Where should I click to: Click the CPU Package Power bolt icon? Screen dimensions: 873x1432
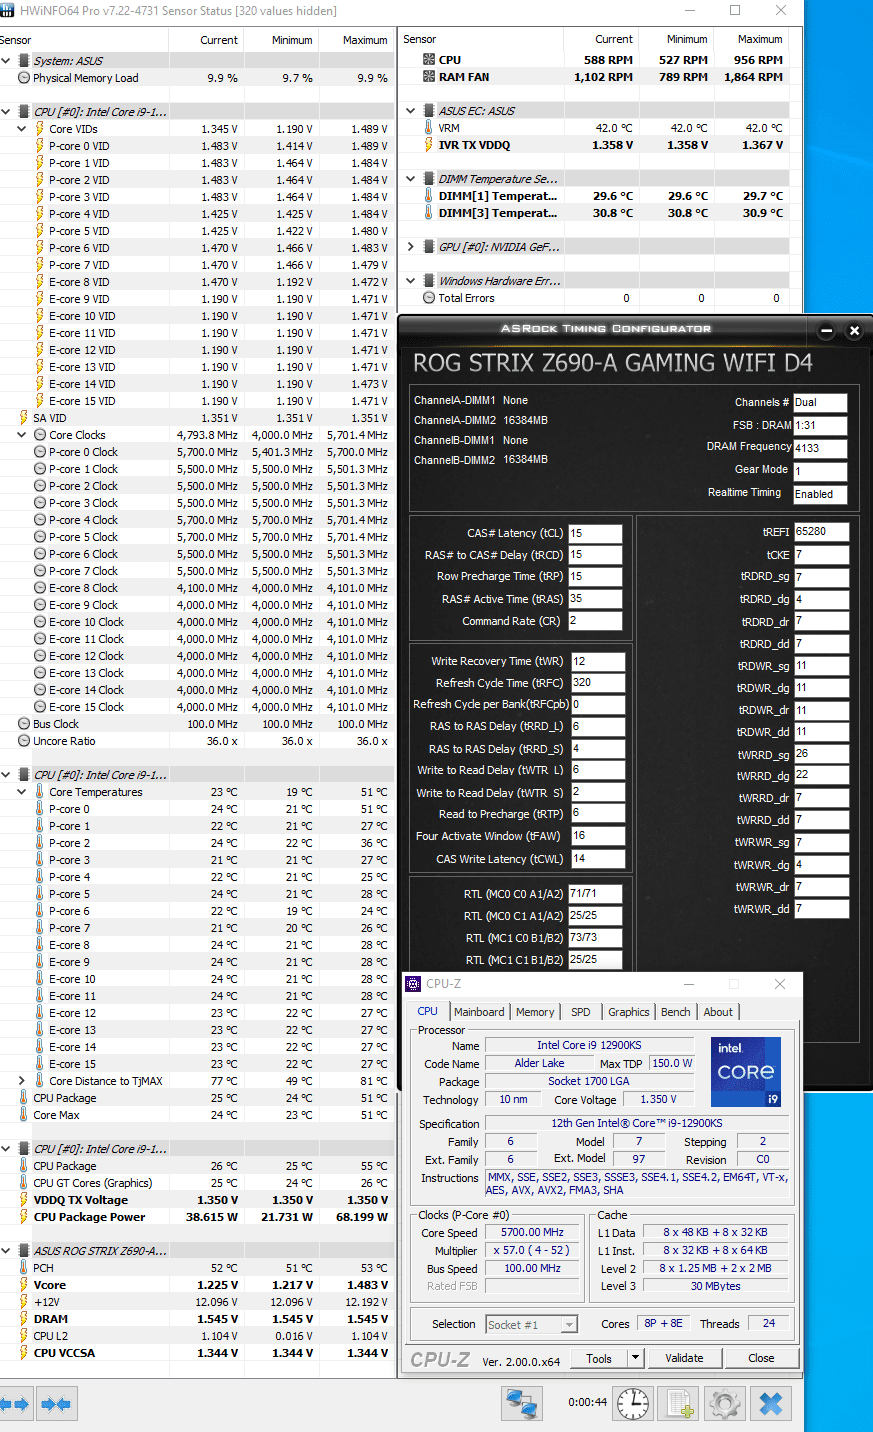tap(24, 1217)
